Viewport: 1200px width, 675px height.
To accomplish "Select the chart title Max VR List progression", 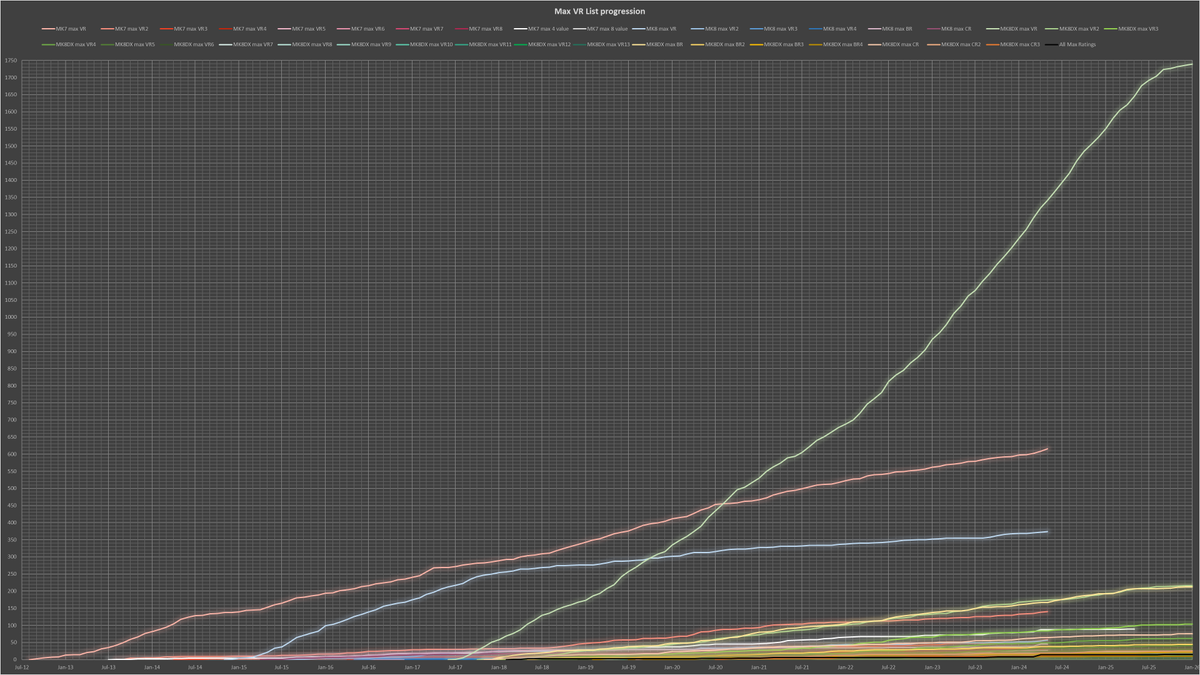I will (x=600, y=10).
